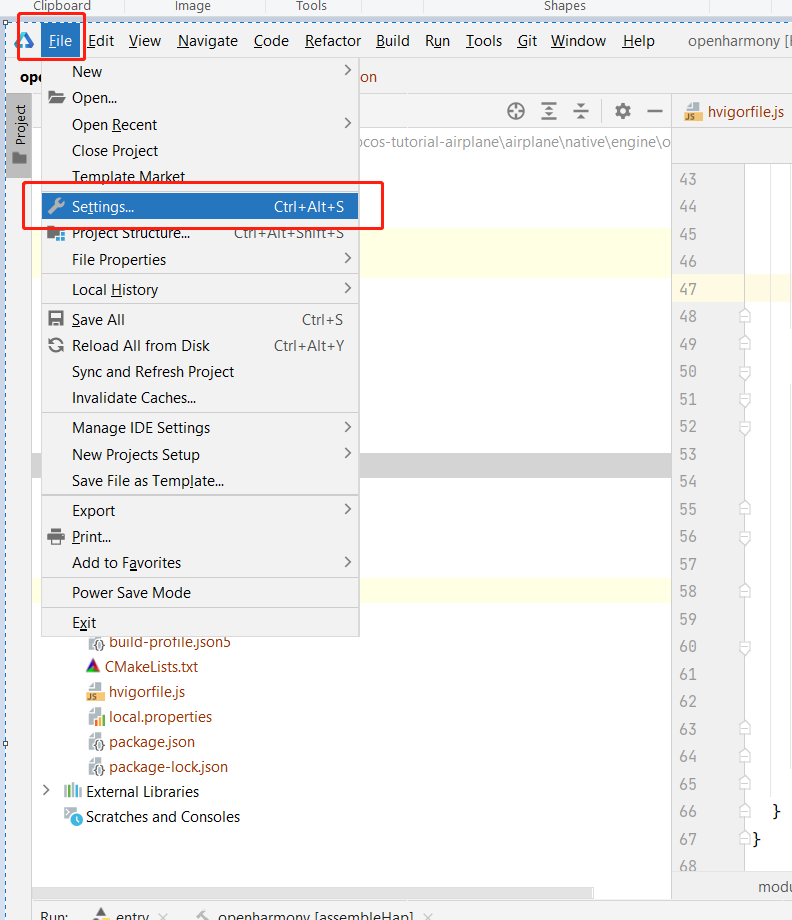Expand the Open Recent submenu
Image resolution: width=792 pixels, height=920 pixels.
pos(200,124)
